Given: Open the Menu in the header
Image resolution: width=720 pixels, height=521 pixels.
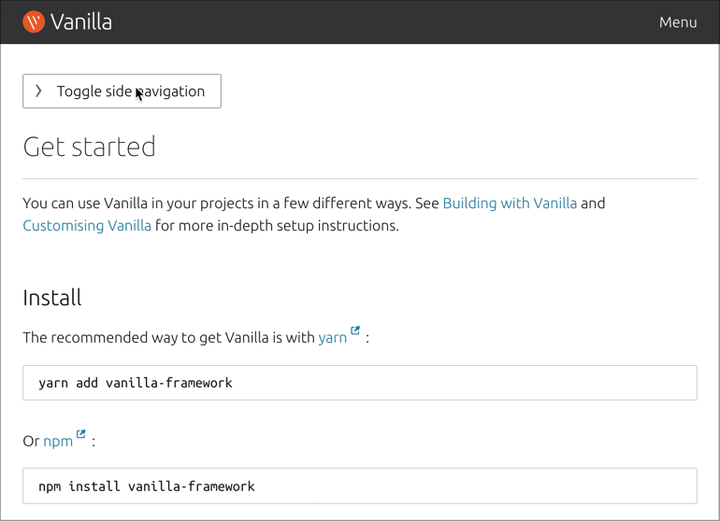Looking at the screenshot, I should click(677, 22).
